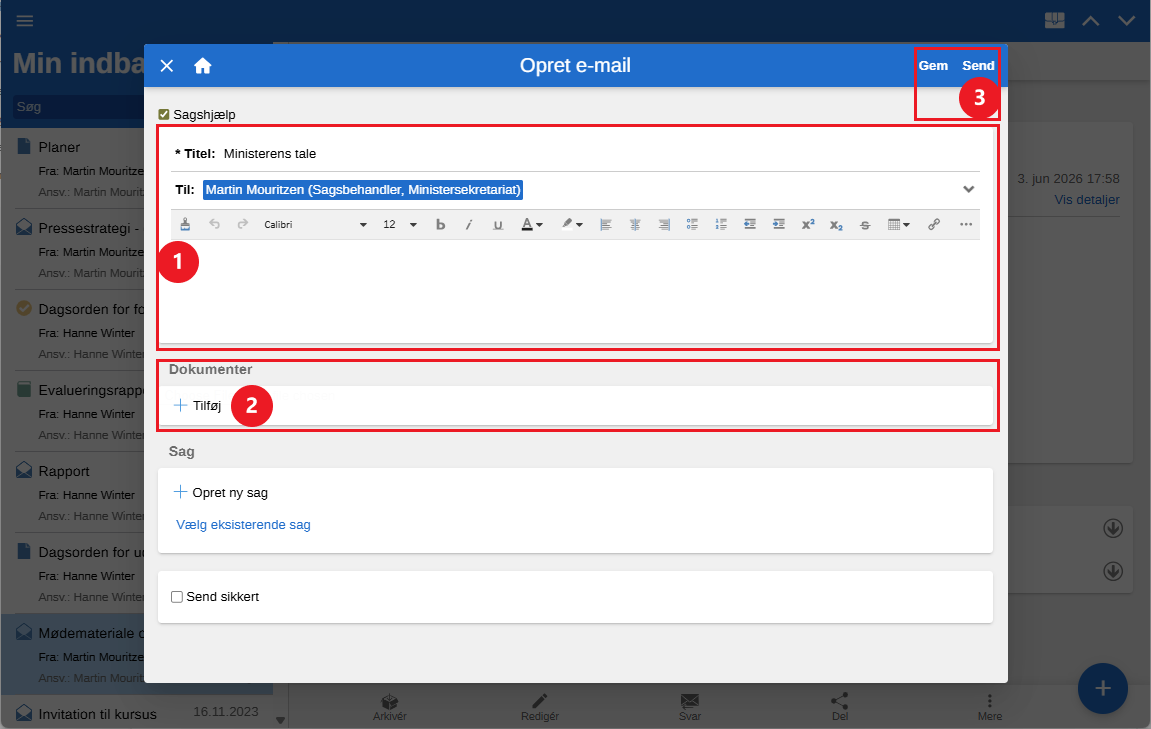Screen dimensions: 1151x729
Task: Click Redigér pencil in bottom bar
Action: click(x=540, y=707)
